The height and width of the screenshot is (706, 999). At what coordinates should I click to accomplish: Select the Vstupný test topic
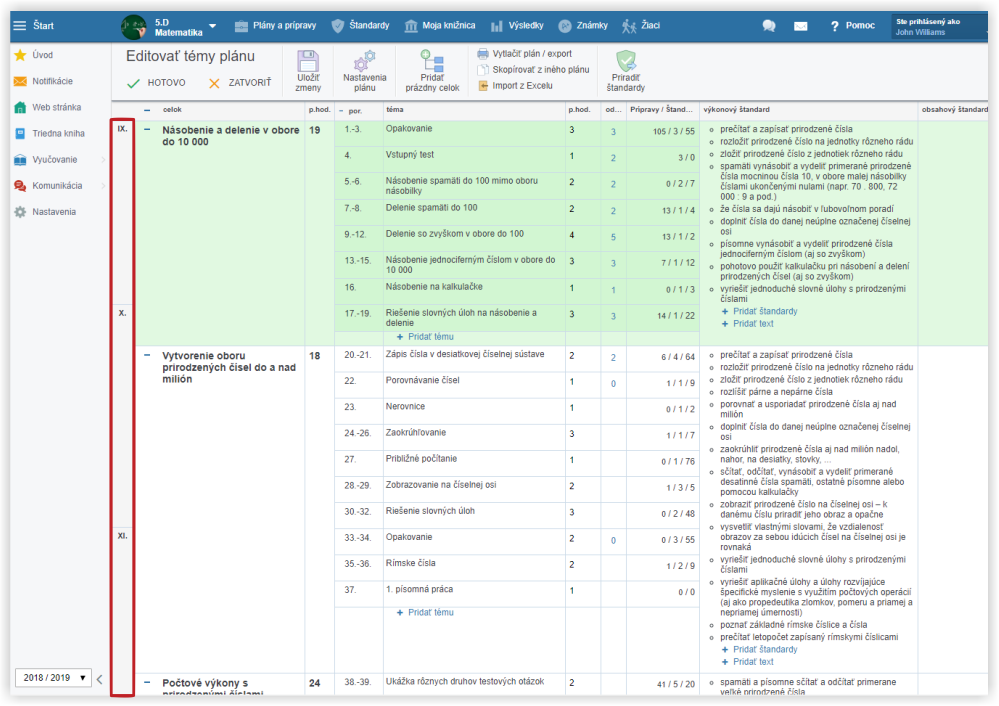point(410,155)
